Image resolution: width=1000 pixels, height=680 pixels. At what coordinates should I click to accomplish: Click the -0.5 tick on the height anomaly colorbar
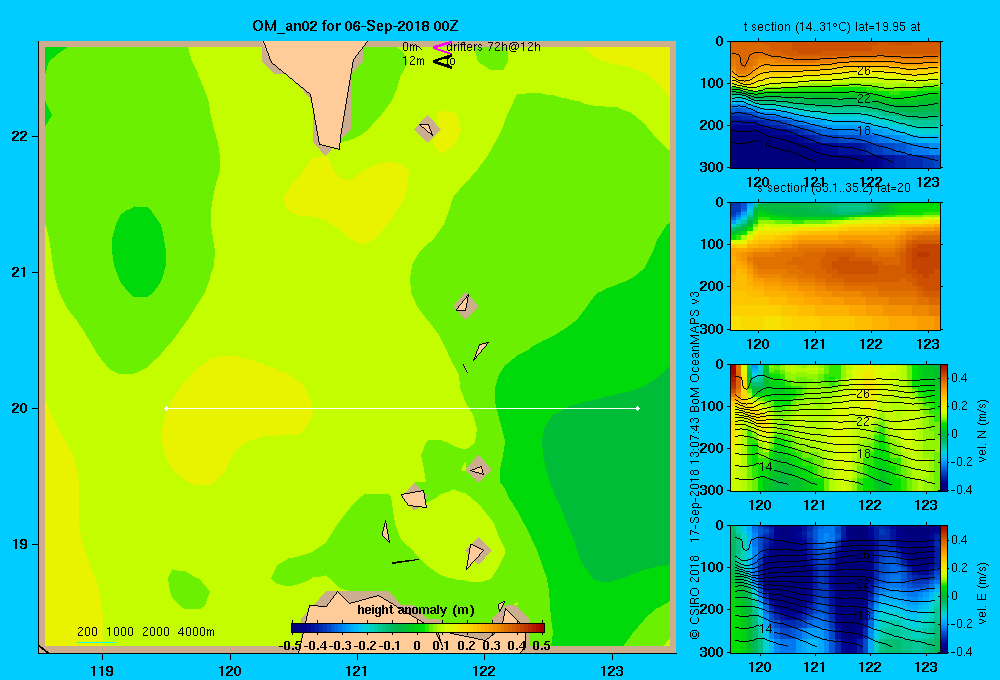click(290, 646)
